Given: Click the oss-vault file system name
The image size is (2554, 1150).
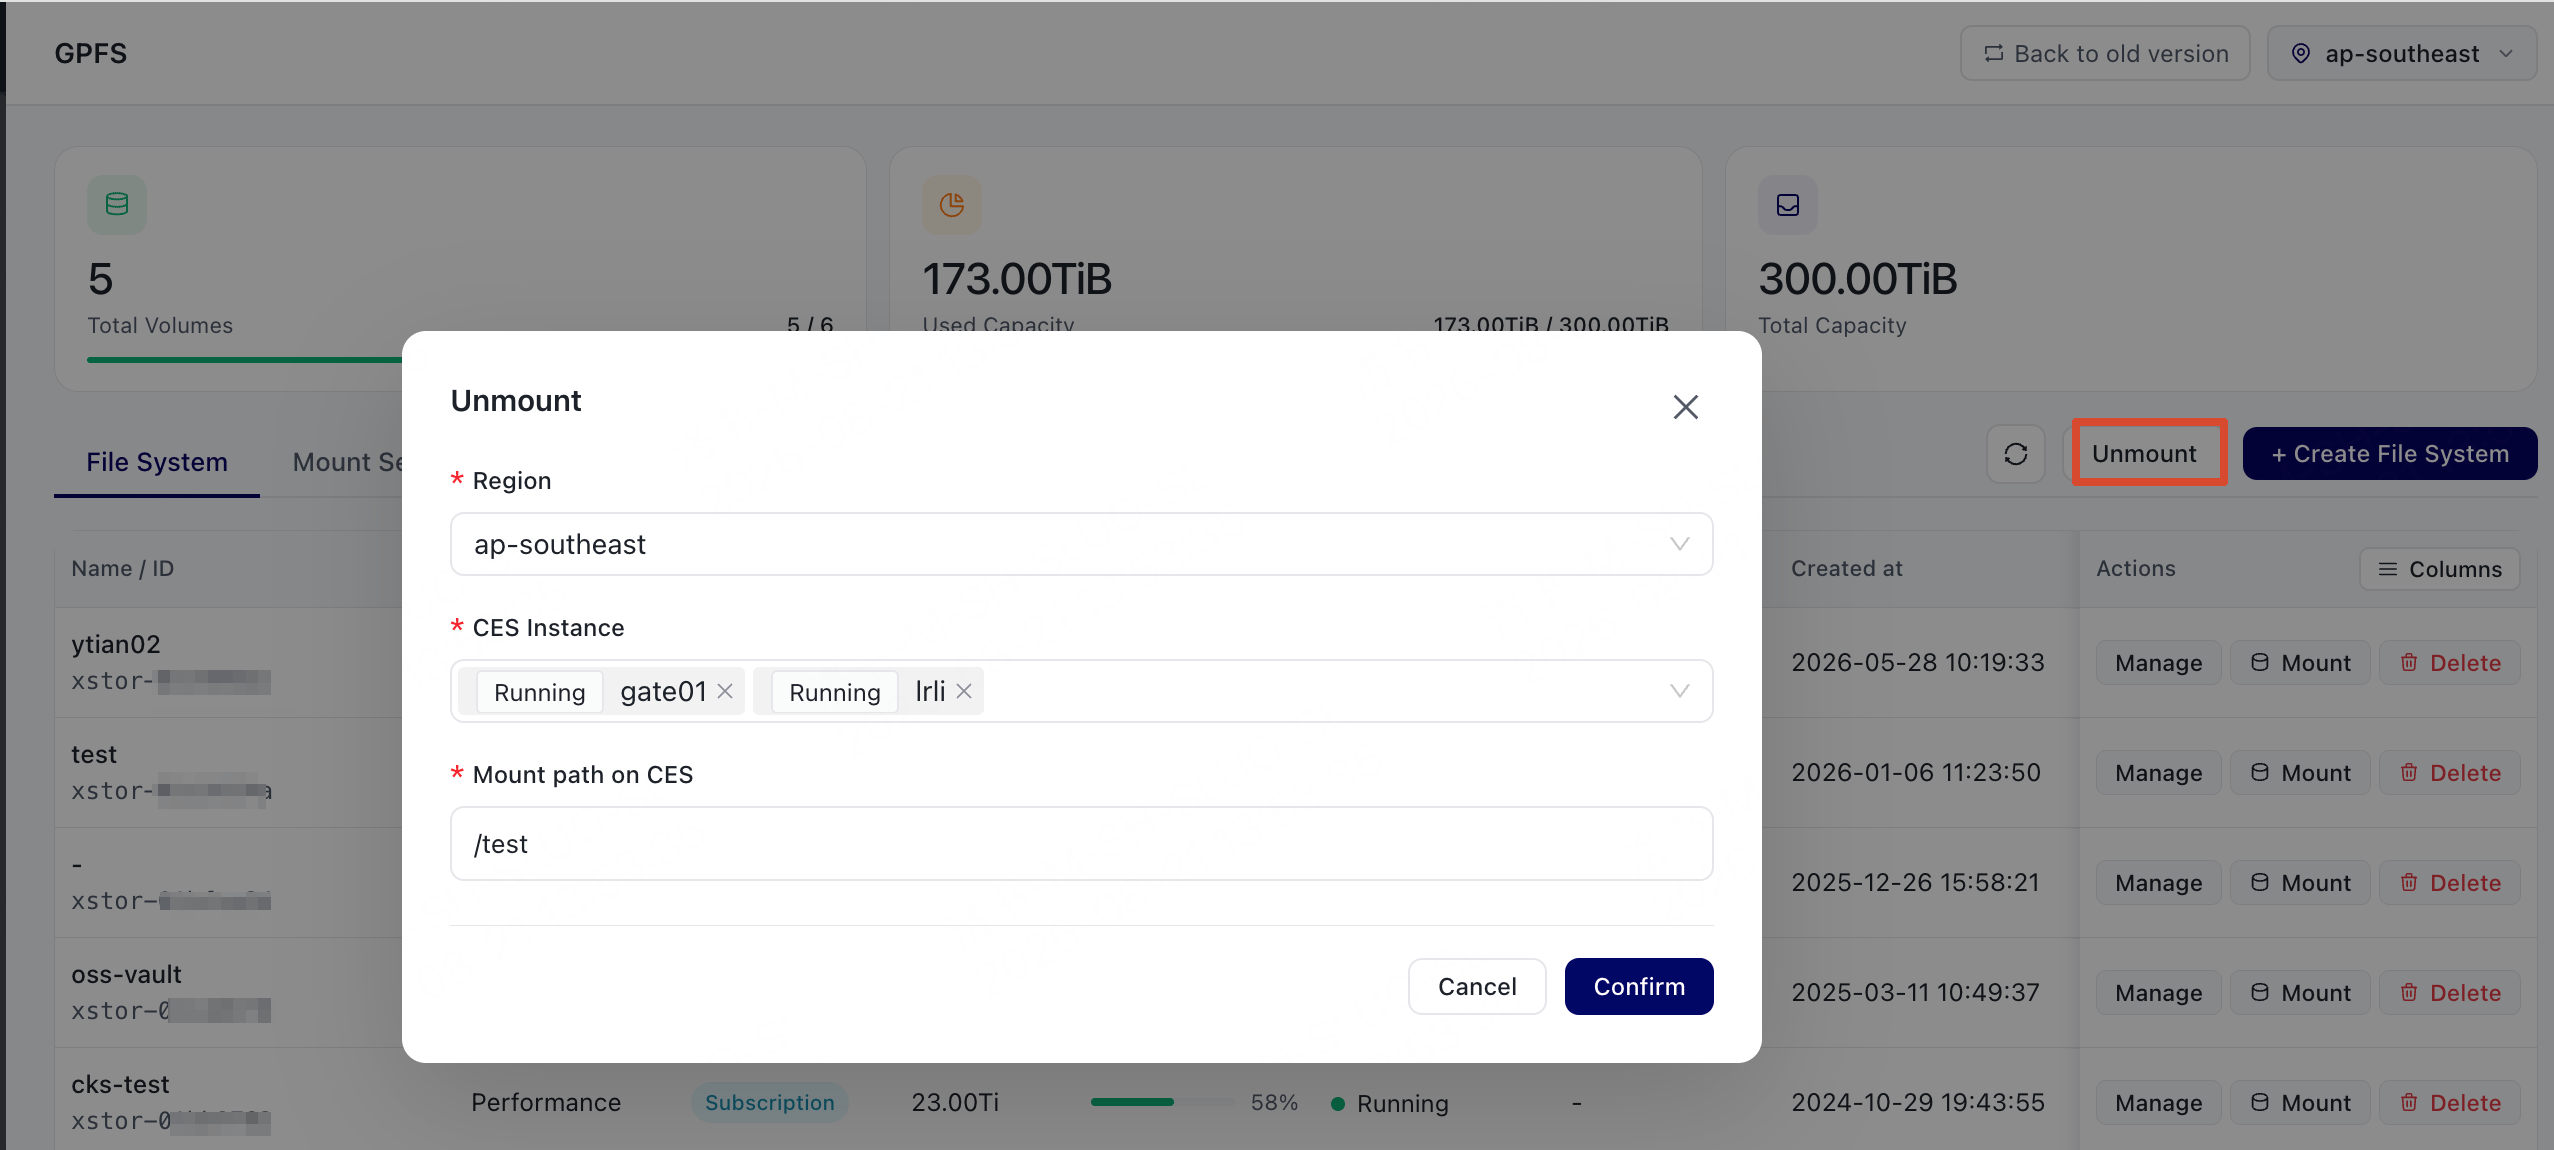Looking at the screenshot, I should [127, 974].
